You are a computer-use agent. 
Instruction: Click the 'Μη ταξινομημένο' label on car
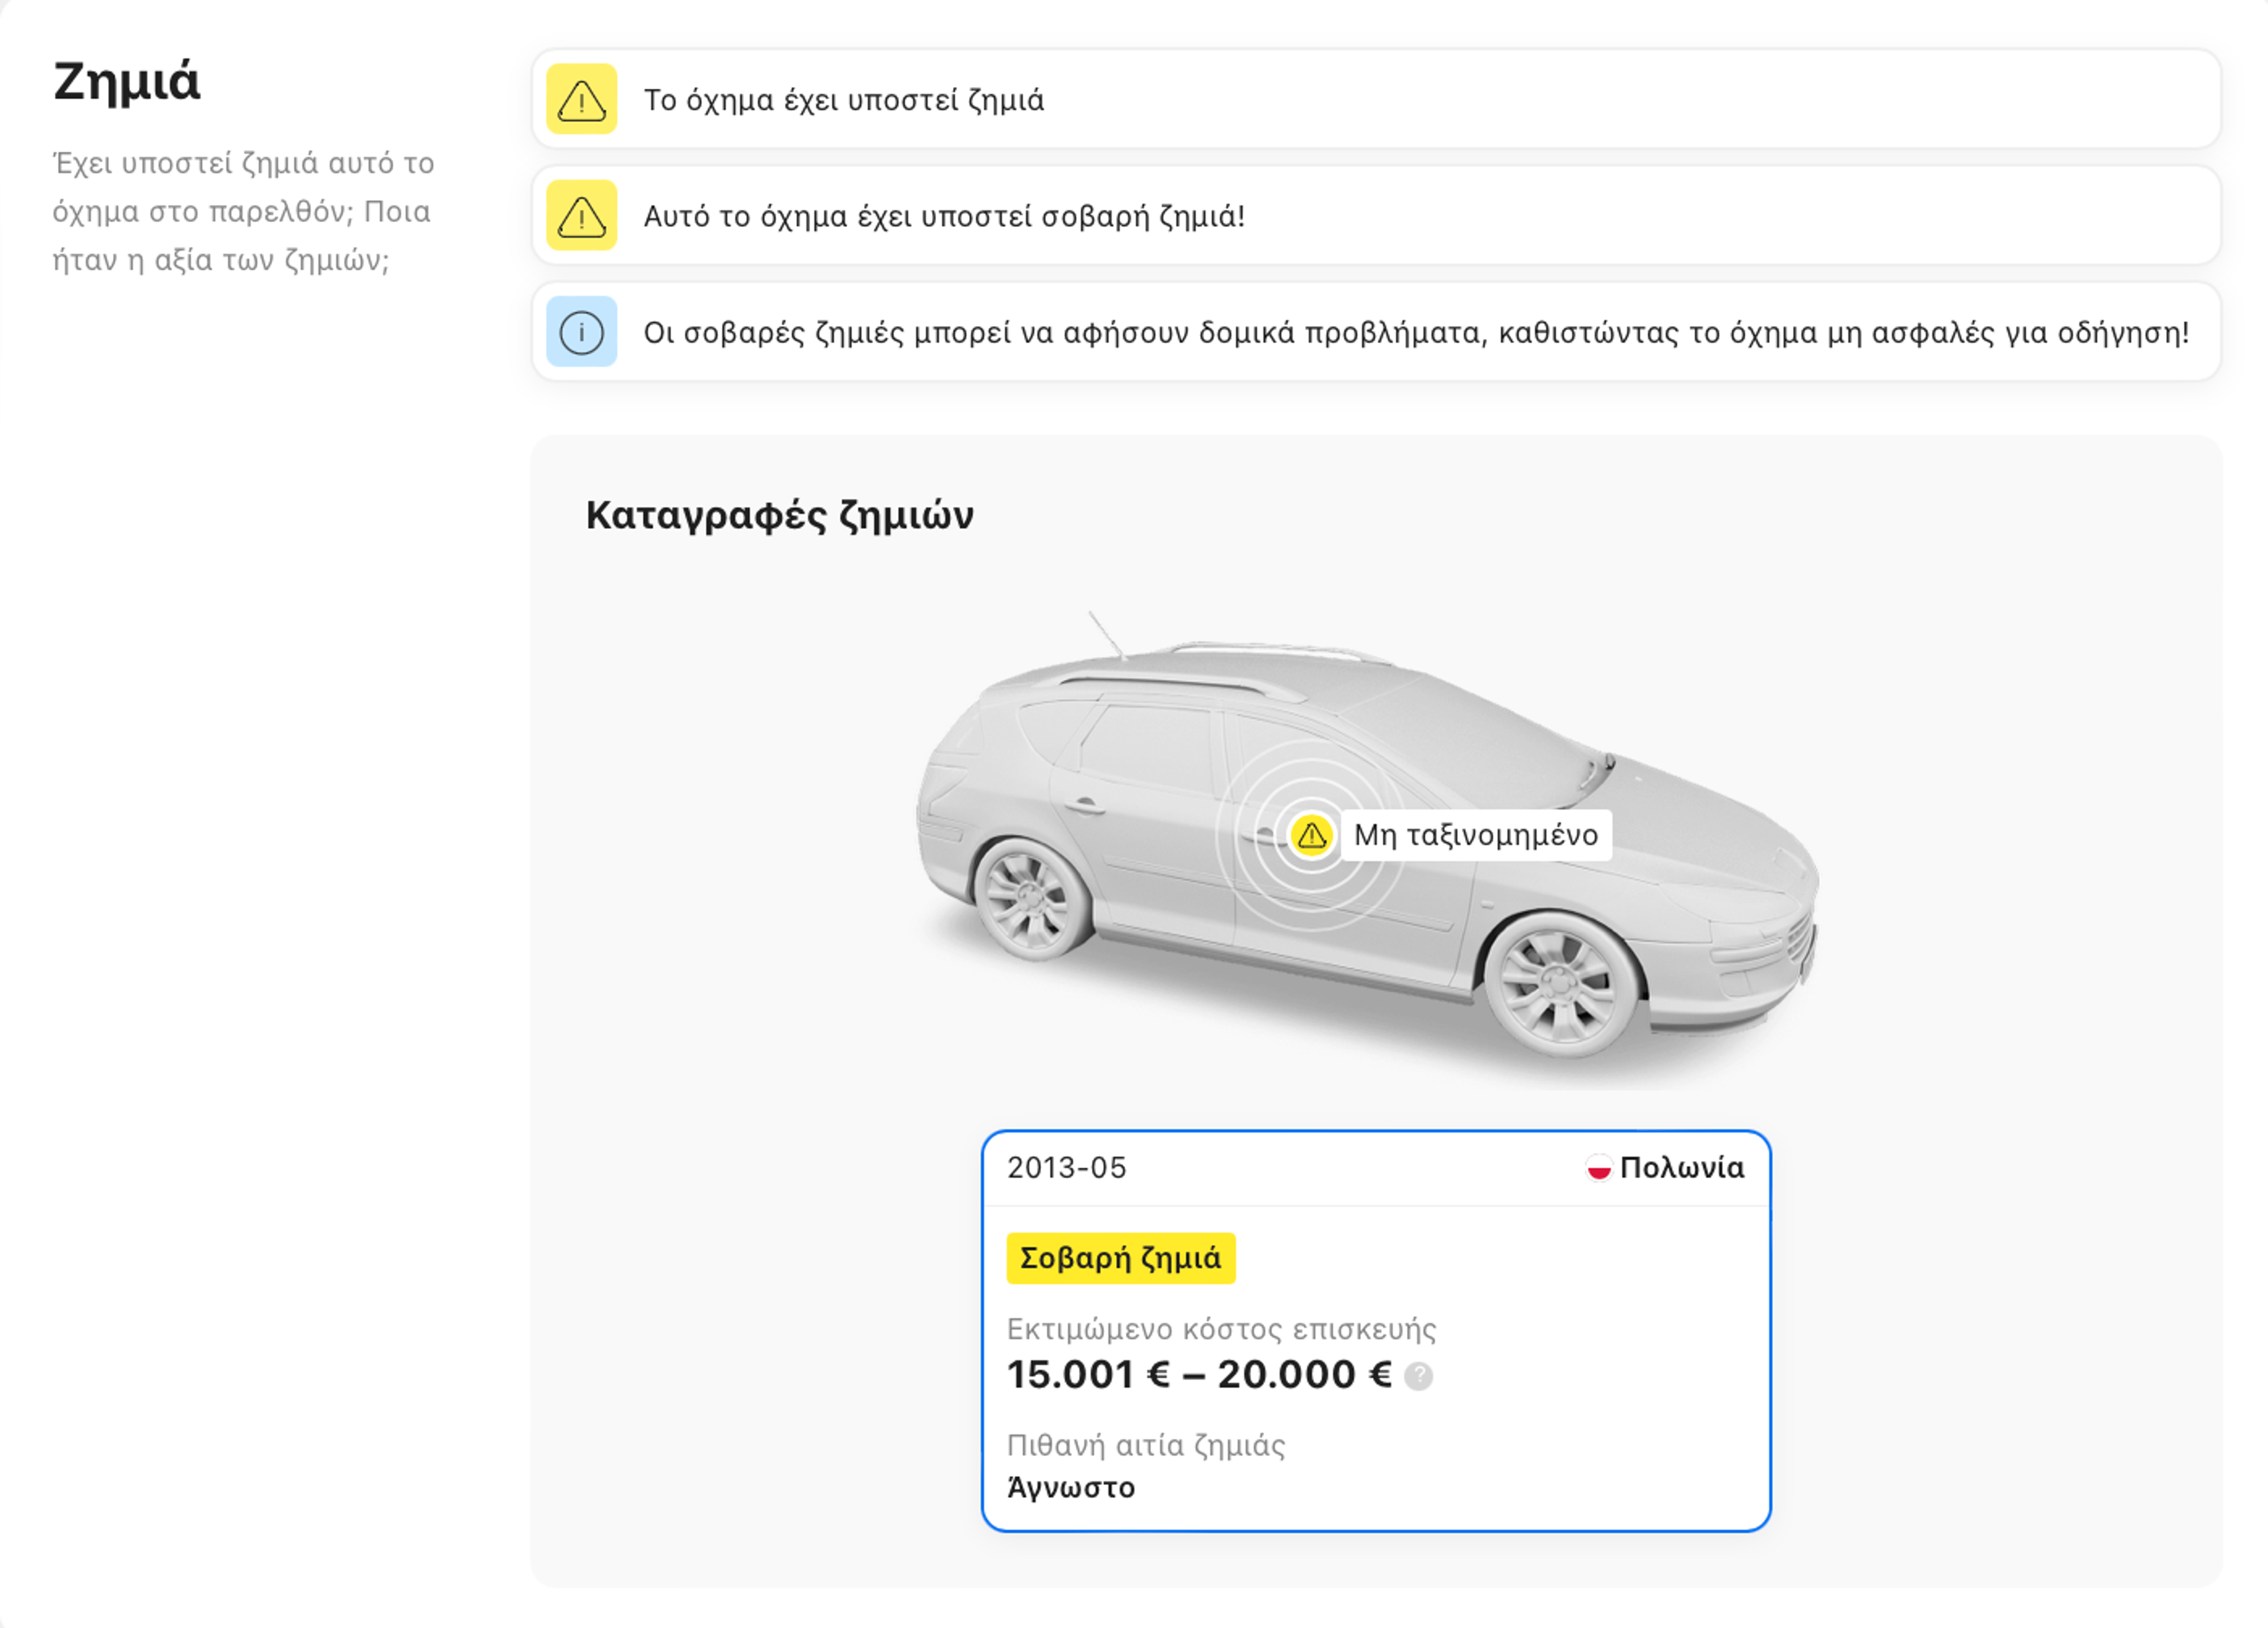coord(1475,835)
